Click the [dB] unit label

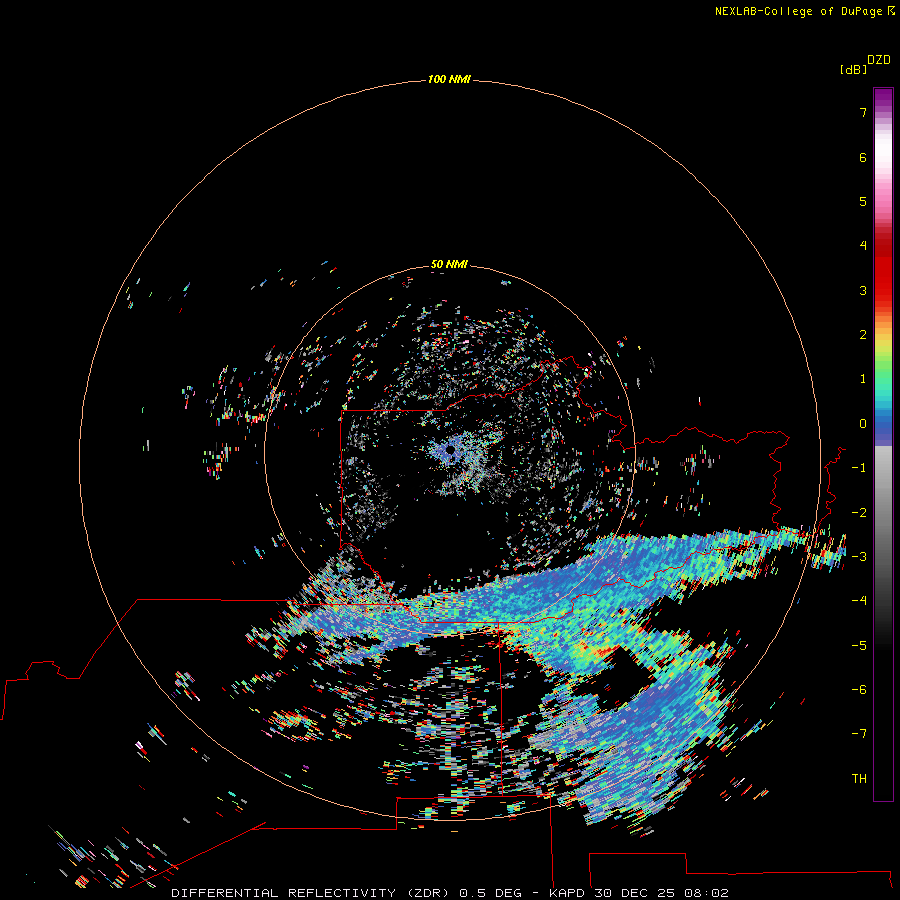click(x=853, y=69)
